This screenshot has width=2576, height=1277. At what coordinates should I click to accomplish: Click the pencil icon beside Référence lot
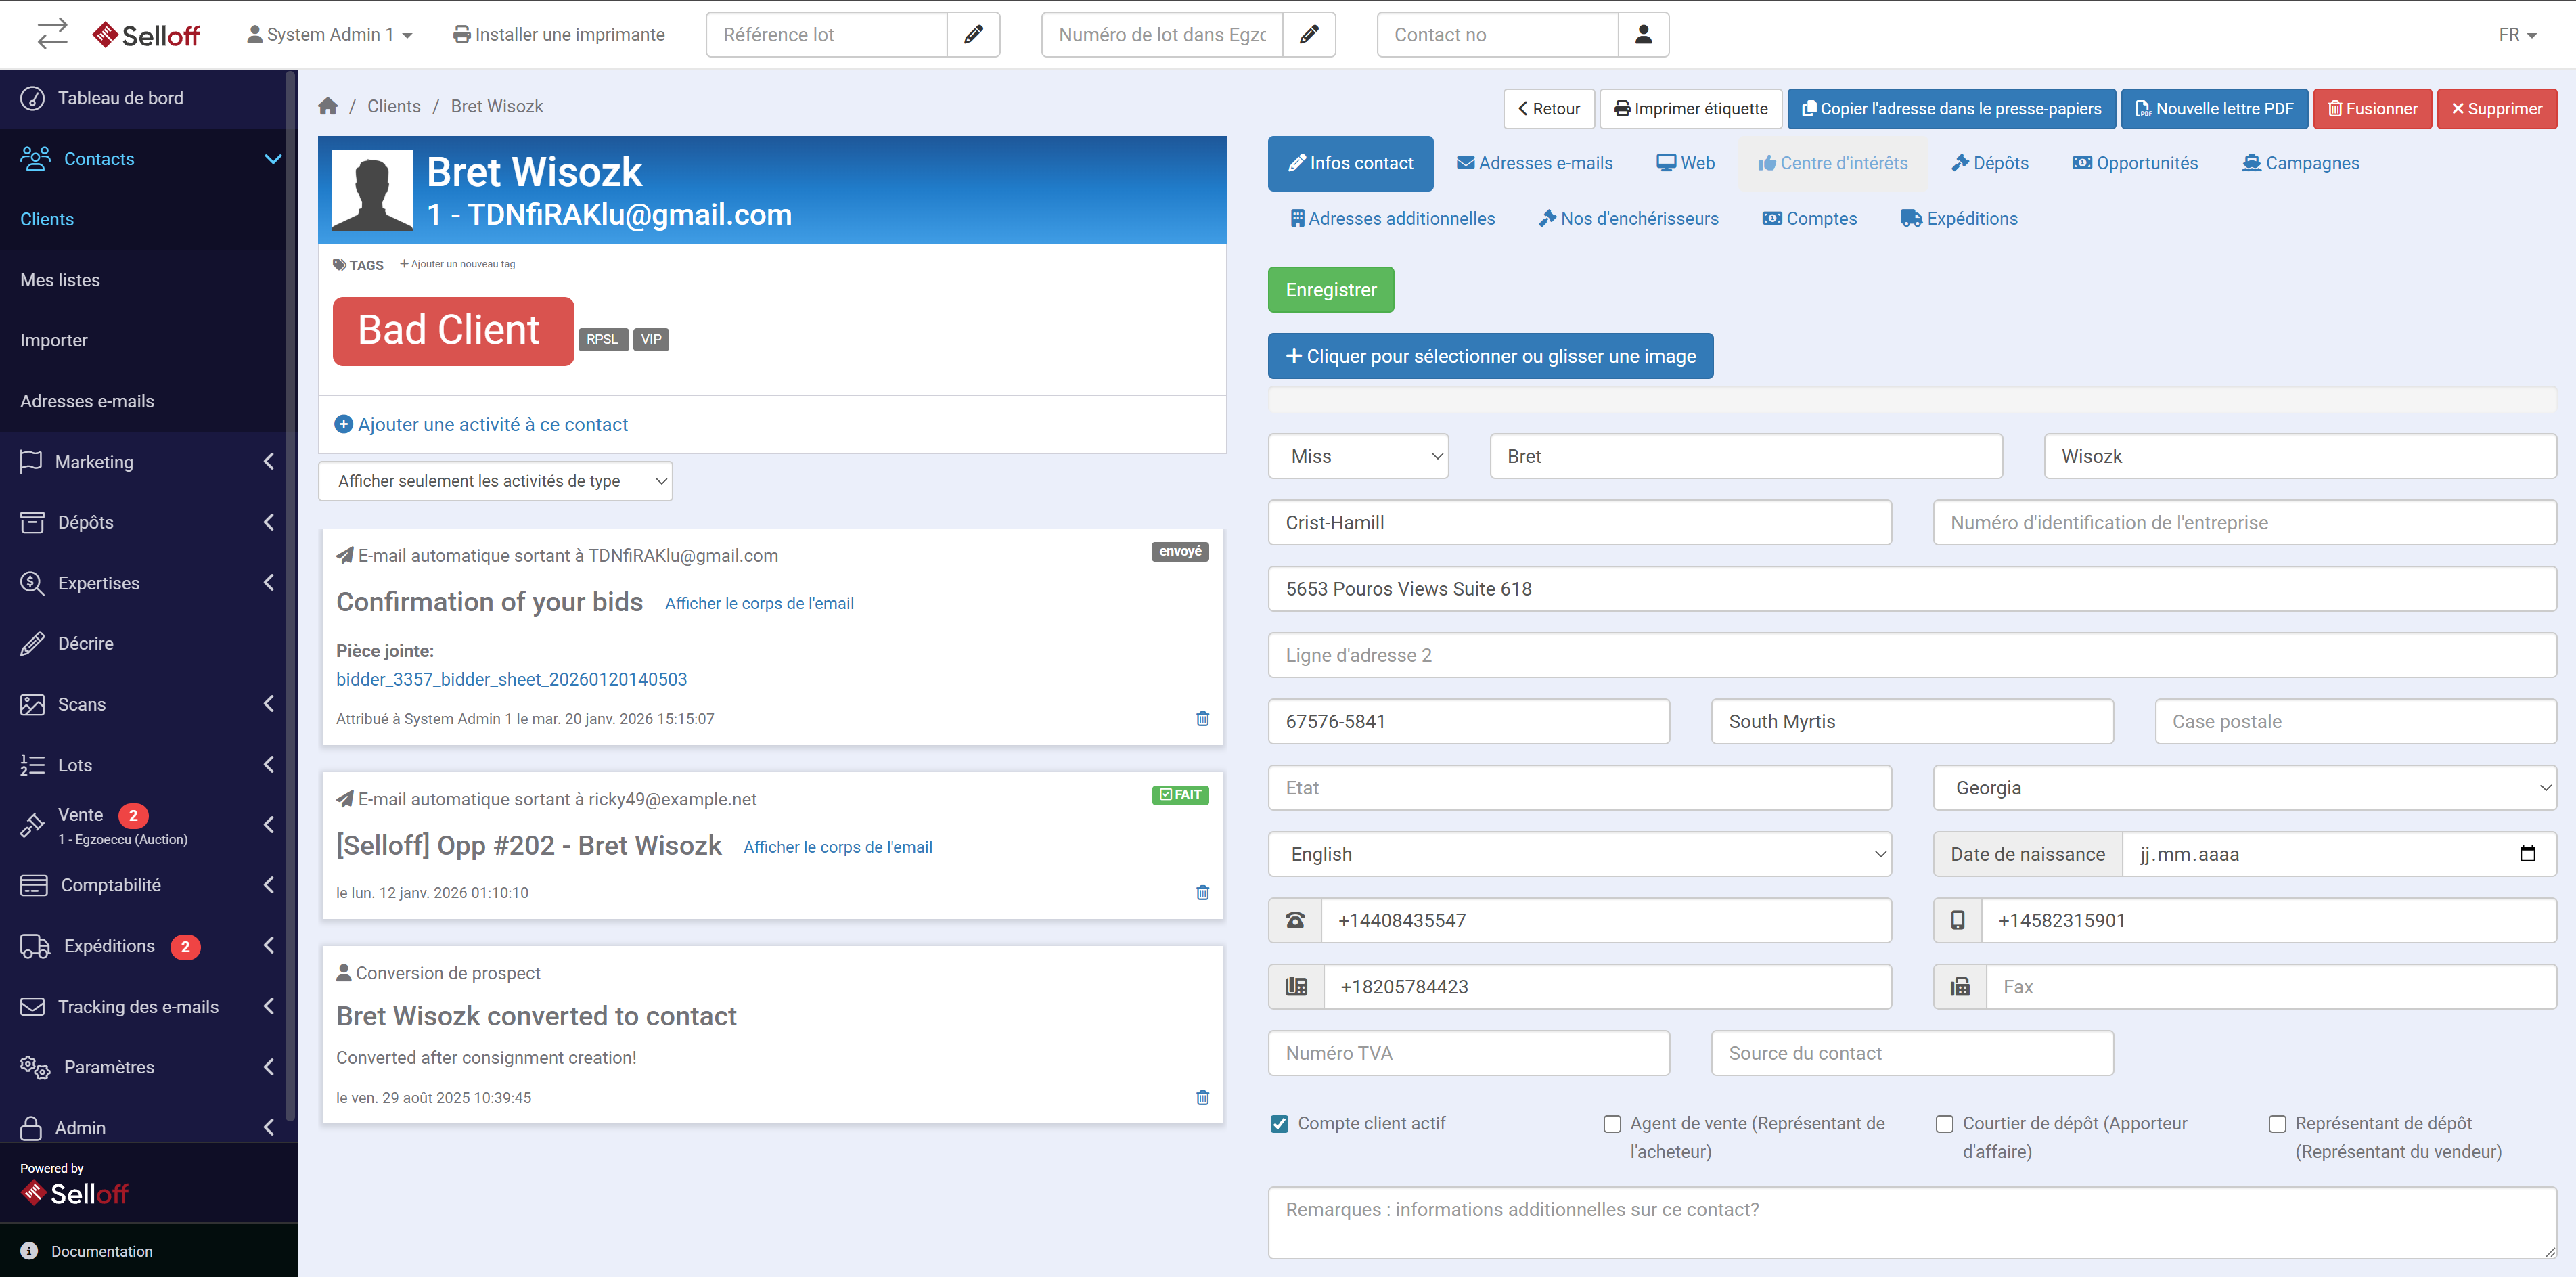(x=972, y=35)
